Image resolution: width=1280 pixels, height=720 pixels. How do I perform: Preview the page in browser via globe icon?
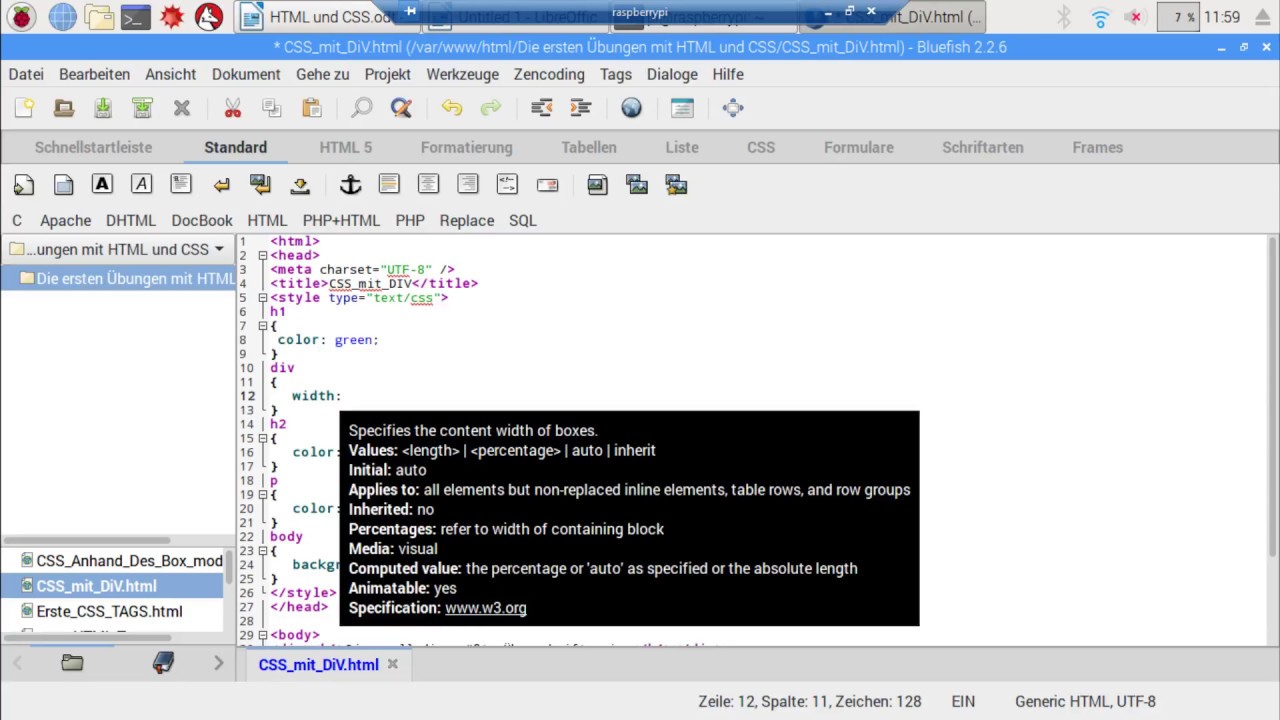pos(631,108)
